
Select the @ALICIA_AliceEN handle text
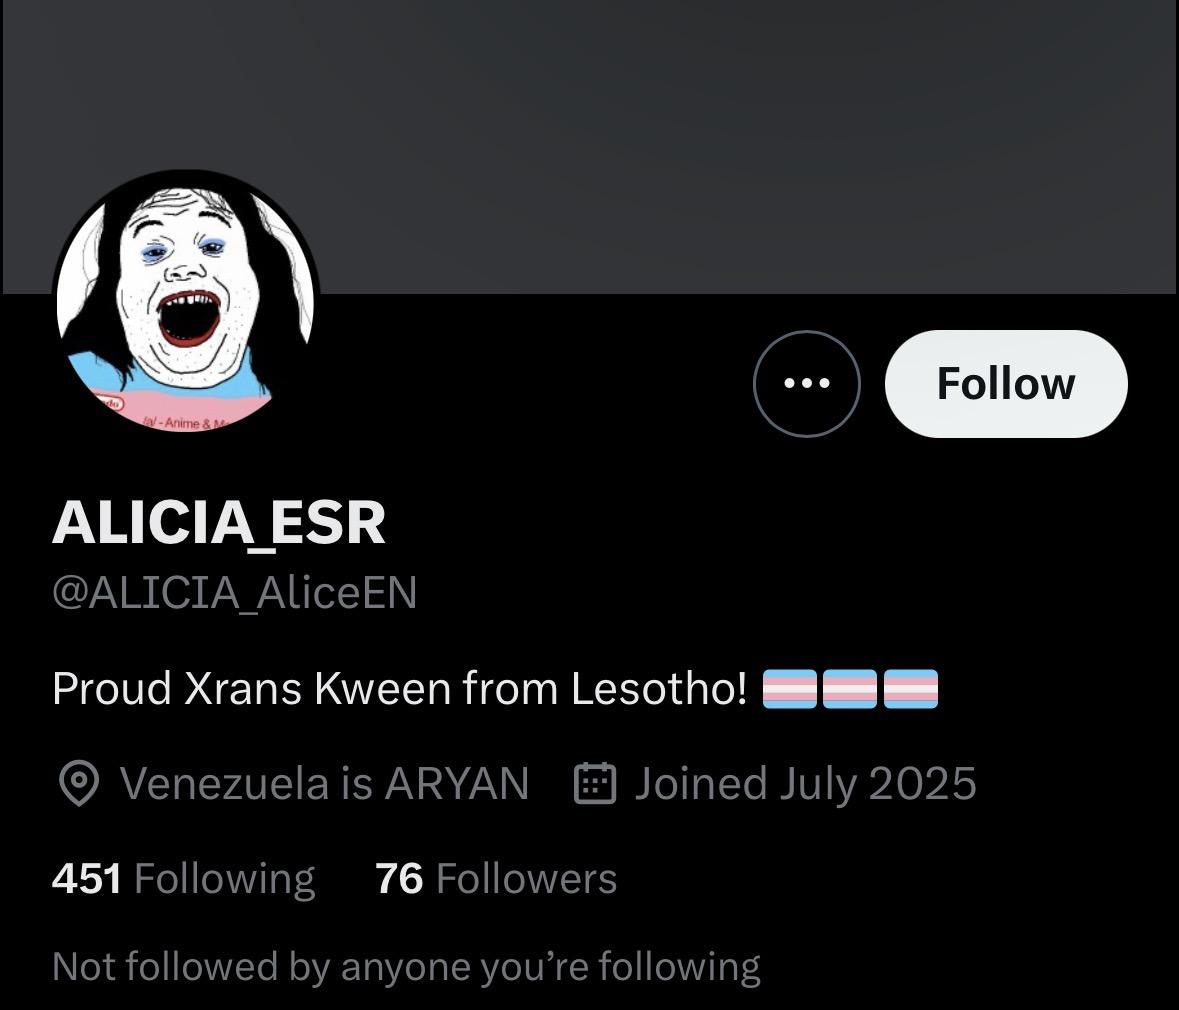click(x=235, y=593)
